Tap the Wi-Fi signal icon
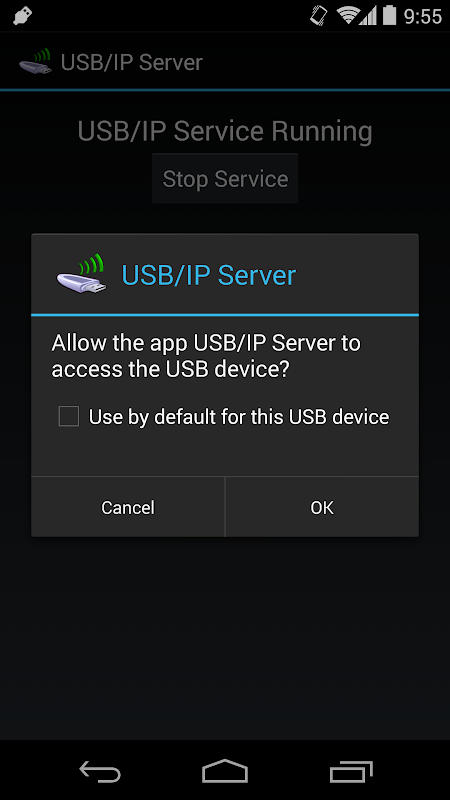 click(348, 16)
